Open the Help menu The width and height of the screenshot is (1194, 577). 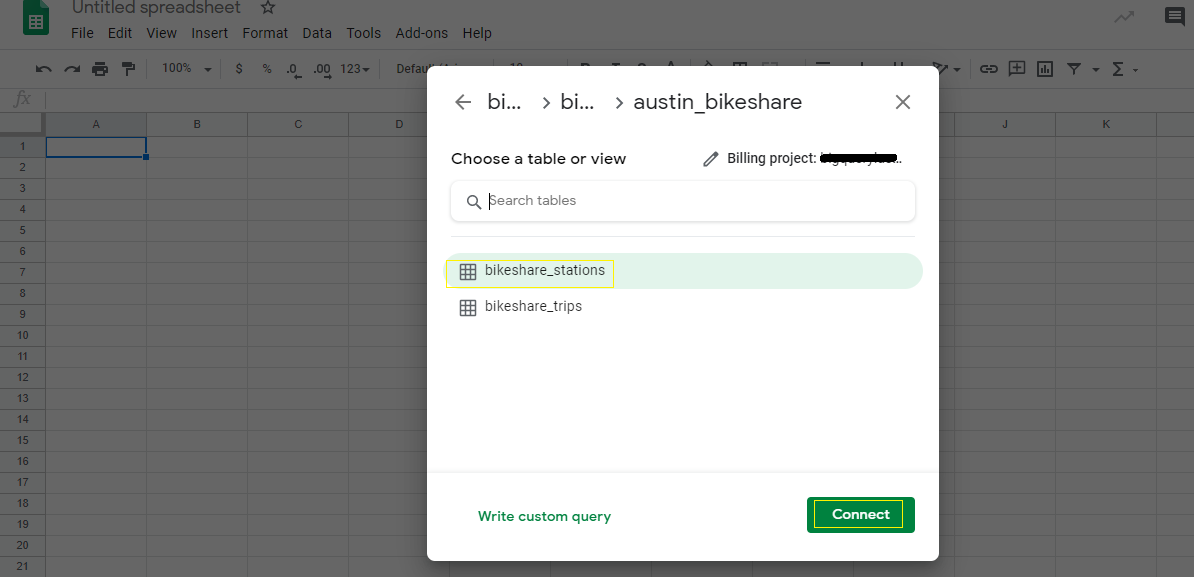pos(477,33)
